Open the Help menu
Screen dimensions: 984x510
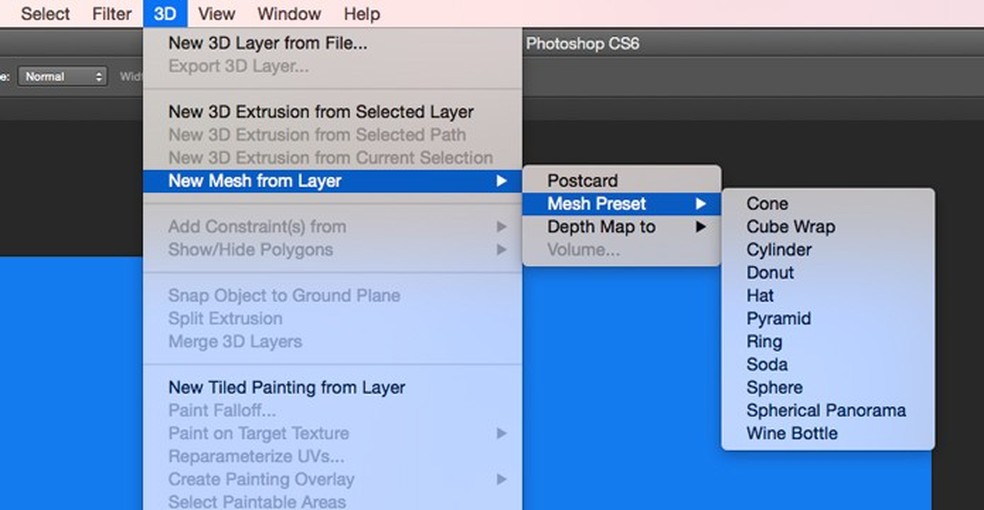361,14
